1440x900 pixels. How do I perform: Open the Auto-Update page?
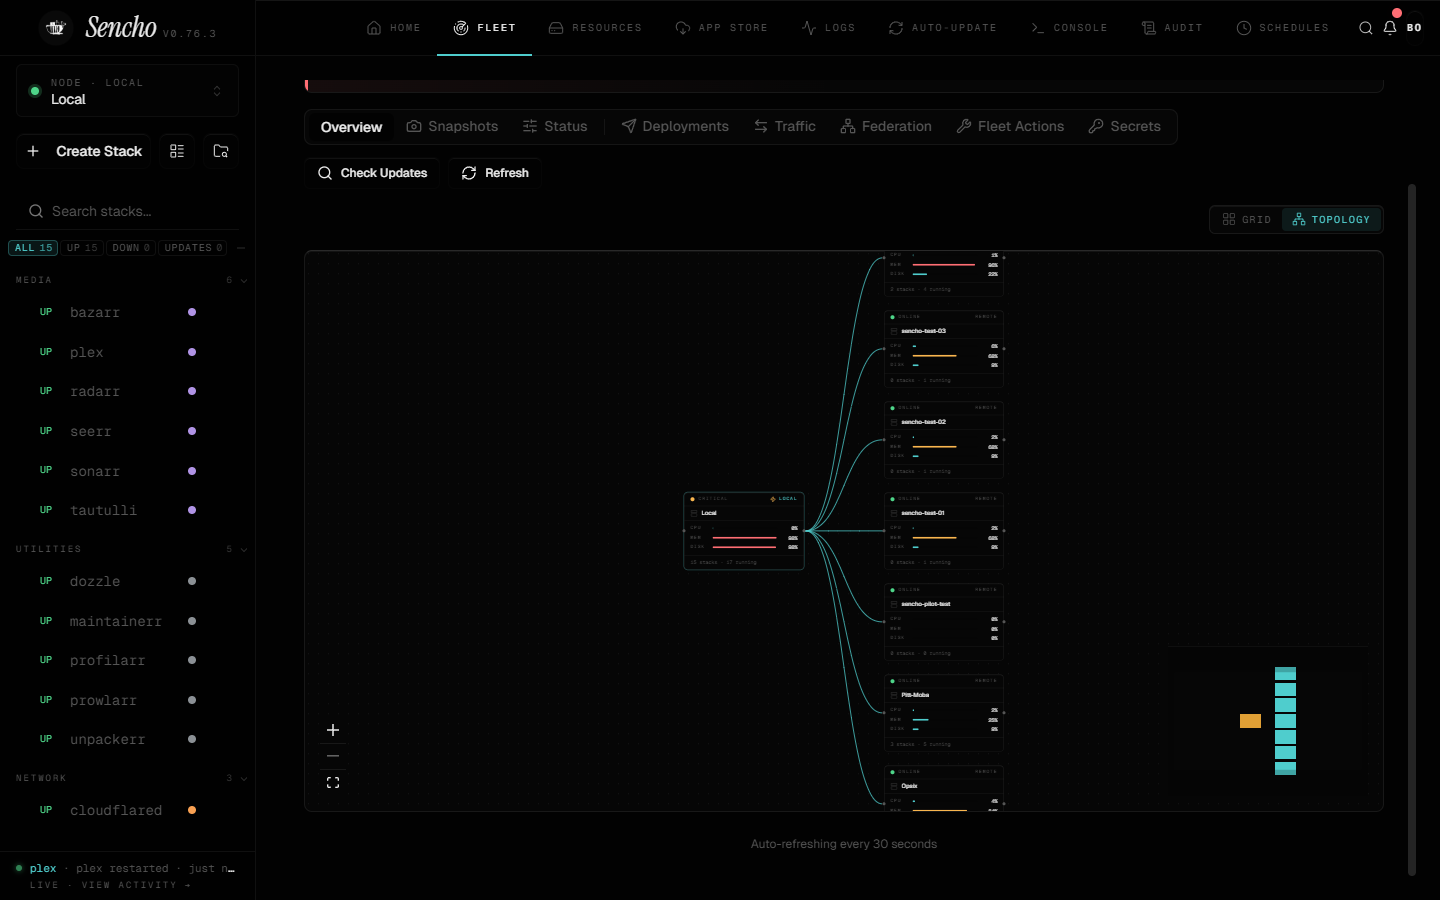click(943, 28)
